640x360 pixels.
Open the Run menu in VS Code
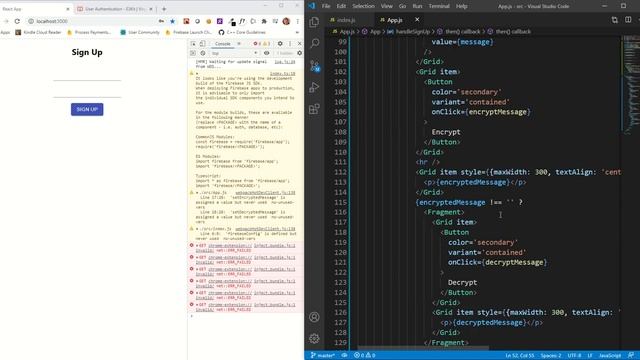click(417, 6)
